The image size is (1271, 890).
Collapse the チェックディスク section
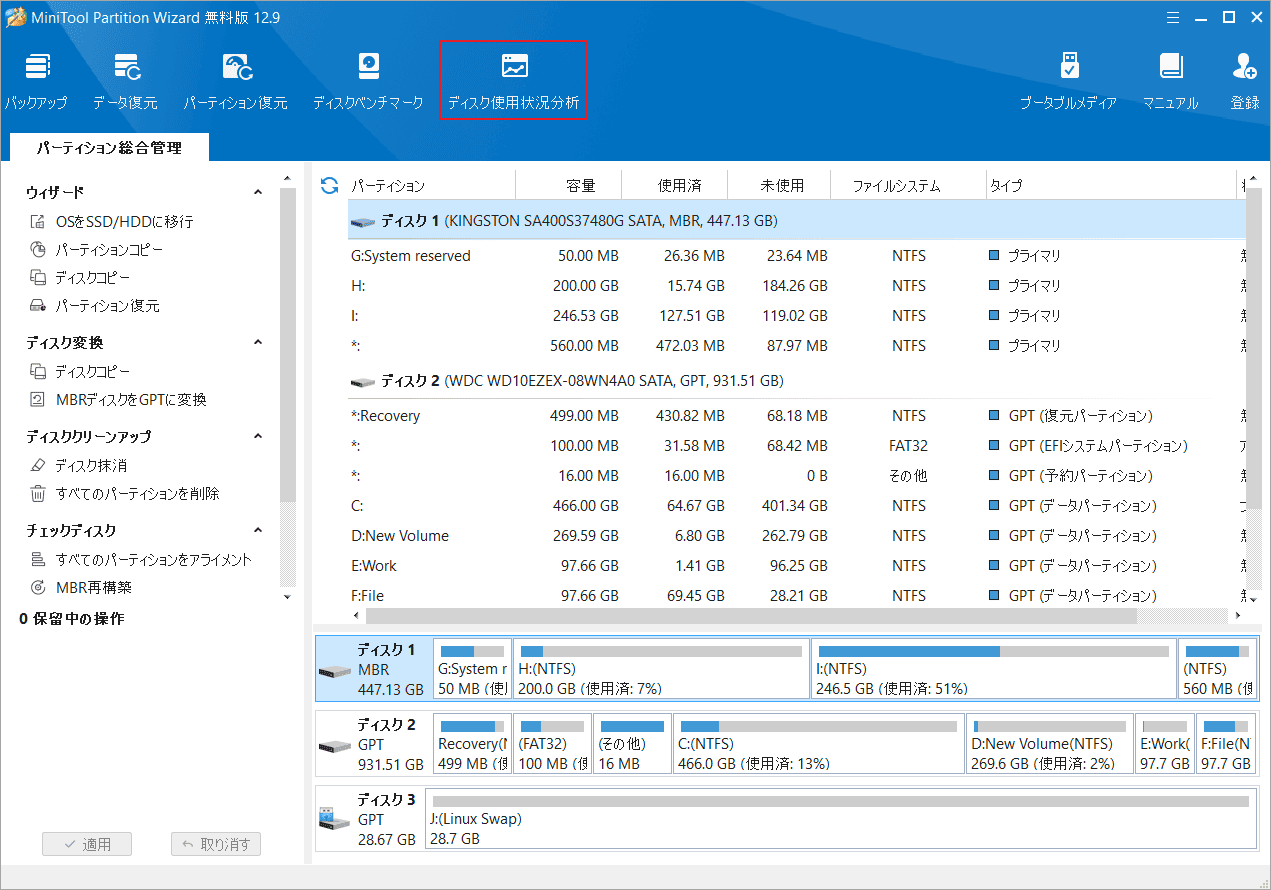pos(258,529)
